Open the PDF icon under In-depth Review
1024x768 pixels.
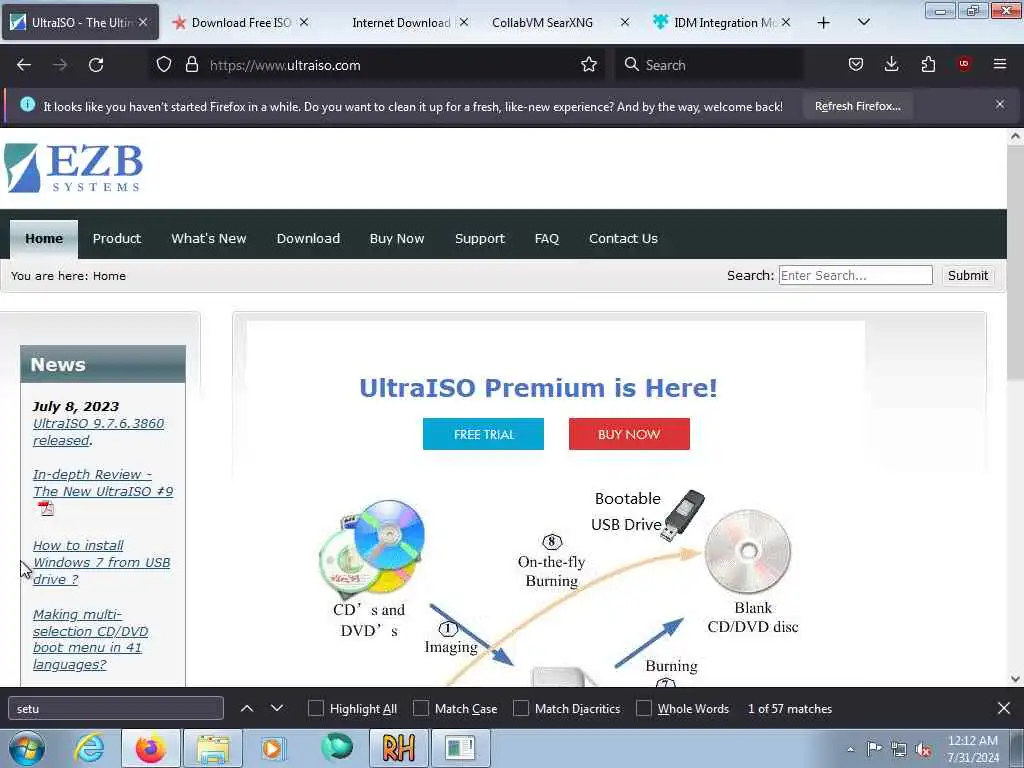pyautogui.click(x=46, y=508)
